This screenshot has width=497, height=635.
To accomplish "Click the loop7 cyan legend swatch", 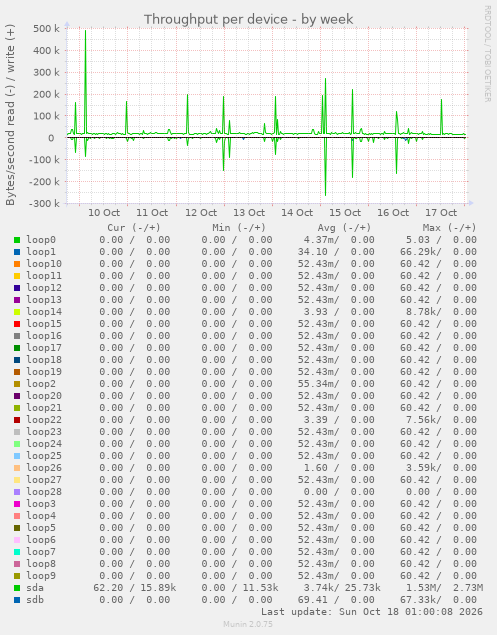I will pos(17,552).
